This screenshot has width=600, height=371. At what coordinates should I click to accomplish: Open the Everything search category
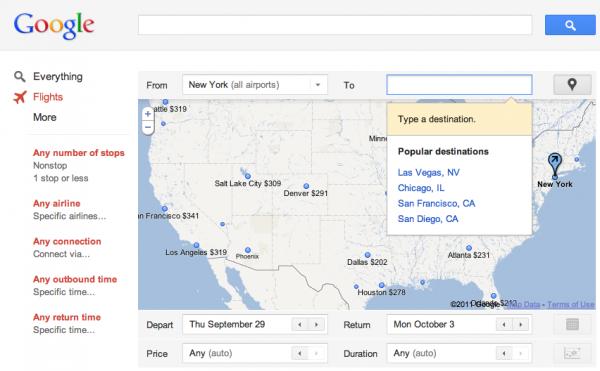coord(57,76)
